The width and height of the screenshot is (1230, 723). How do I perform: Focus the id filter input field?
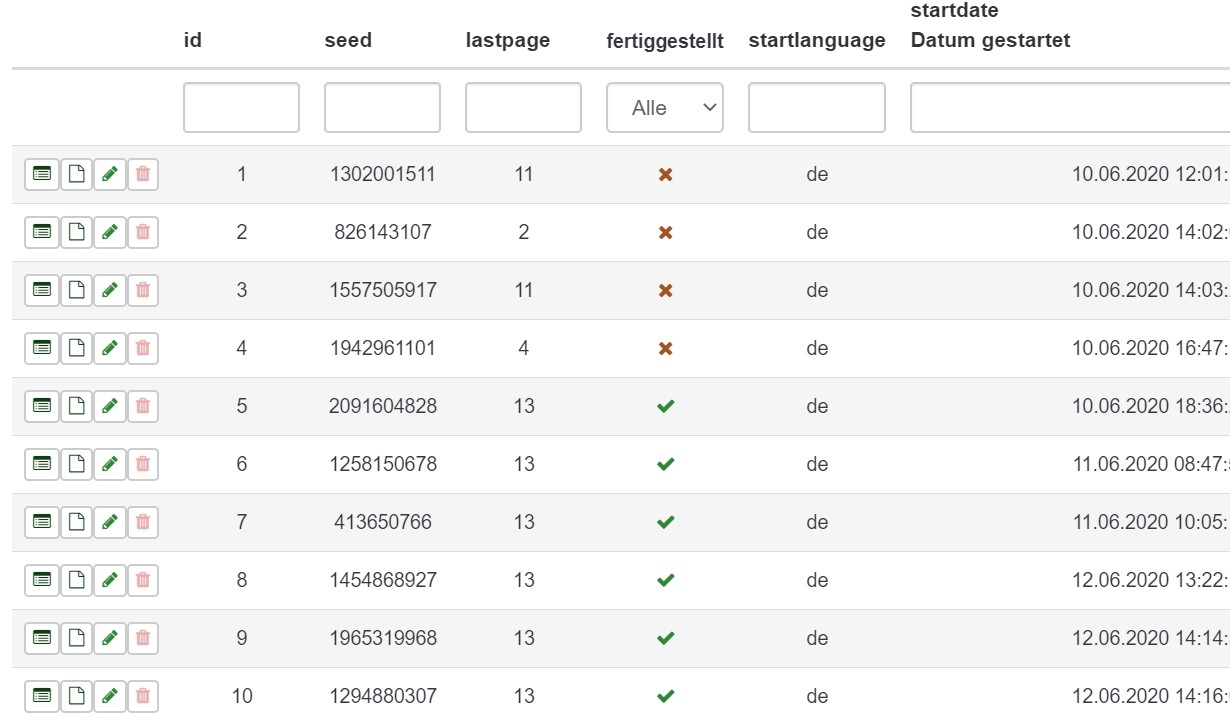241,108
